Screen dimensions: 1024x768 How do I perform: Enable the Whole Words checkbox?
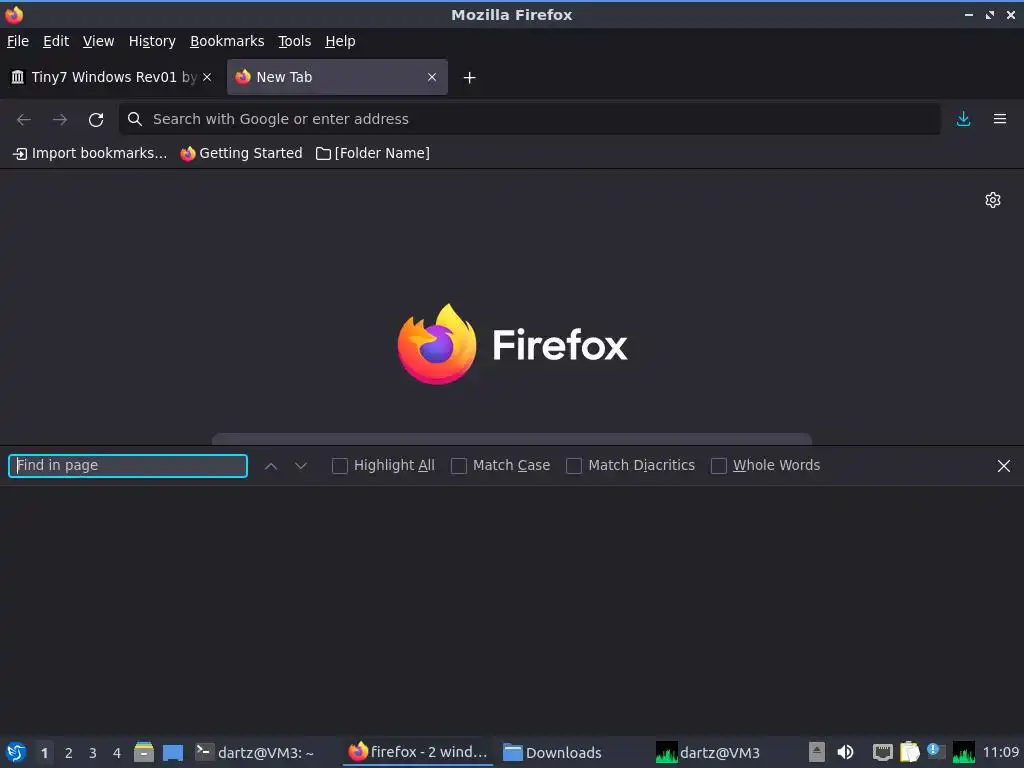[718, 466]
